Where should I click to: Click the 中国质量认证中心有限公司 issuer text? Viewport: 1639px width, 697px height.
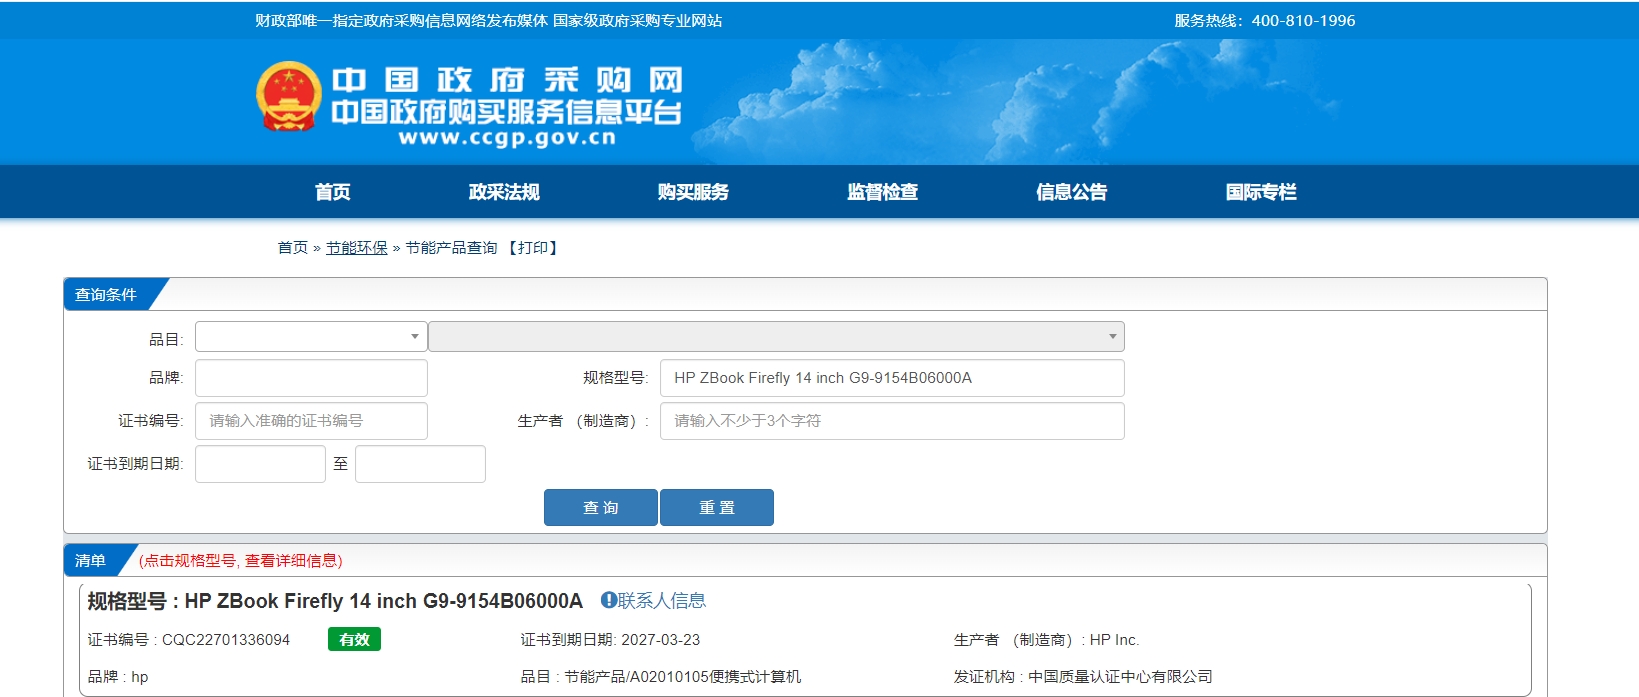coord(1120,677)
